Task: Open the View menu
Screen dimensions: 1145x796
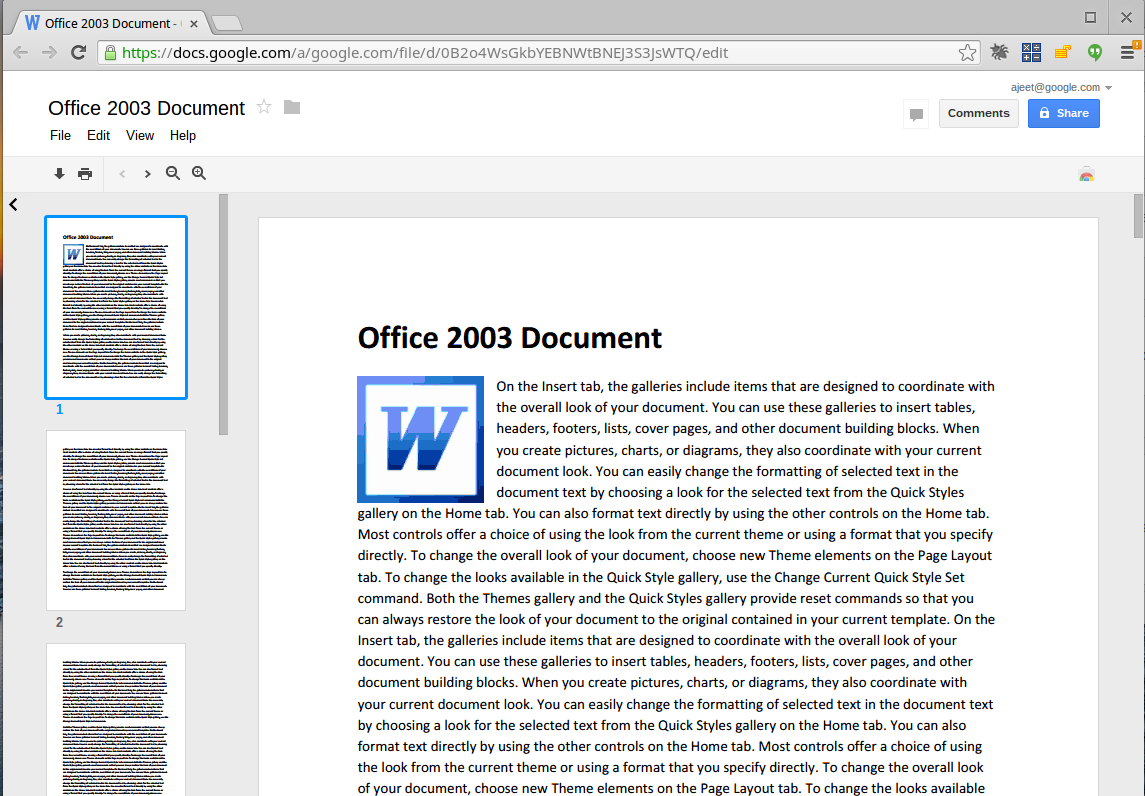Action: (140, 136)
